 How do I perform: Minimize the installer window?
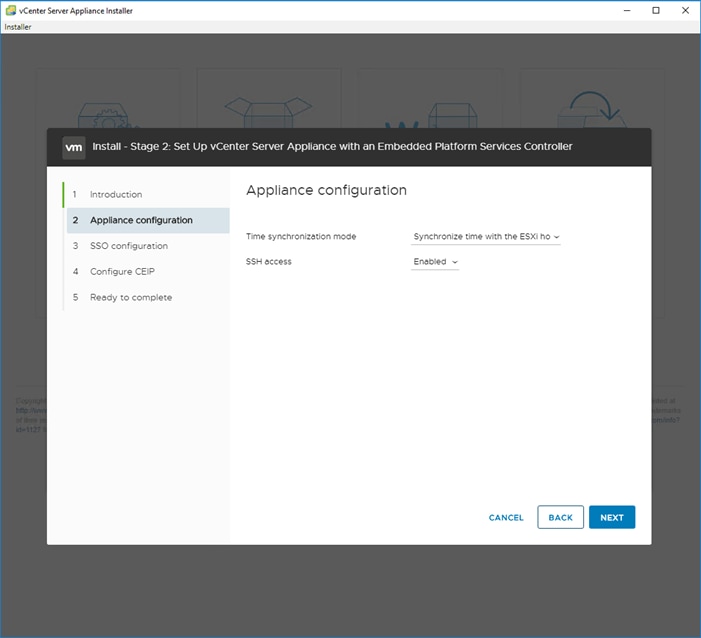pos(627,10)
